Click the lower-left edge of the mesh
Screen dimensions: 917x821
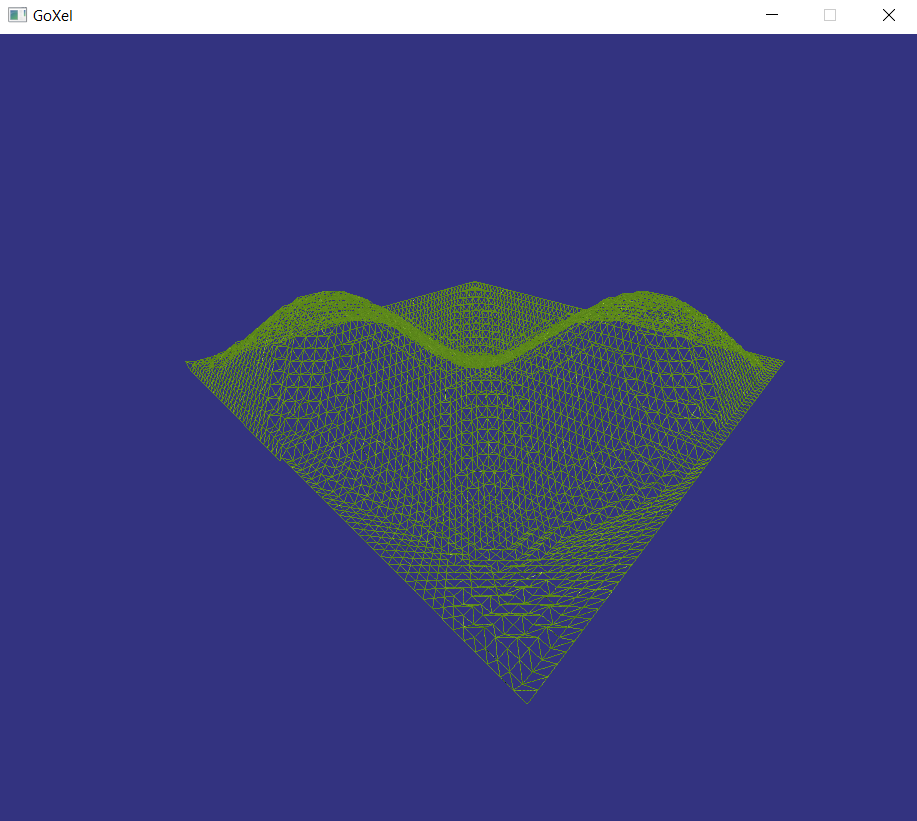tap(355, 530)
